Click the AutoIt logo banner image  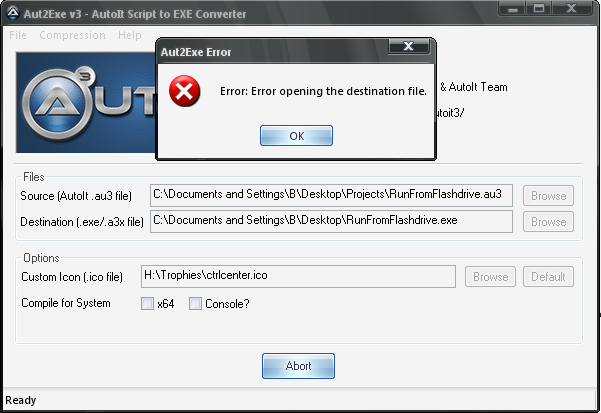coord(86,103)
